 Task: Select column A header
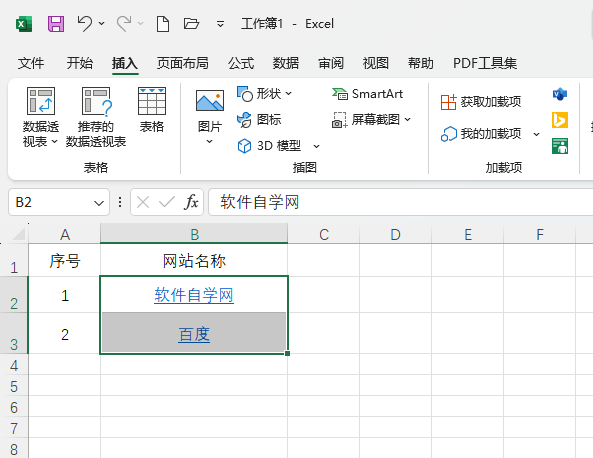pyautogui.click(x=65, y=234)
